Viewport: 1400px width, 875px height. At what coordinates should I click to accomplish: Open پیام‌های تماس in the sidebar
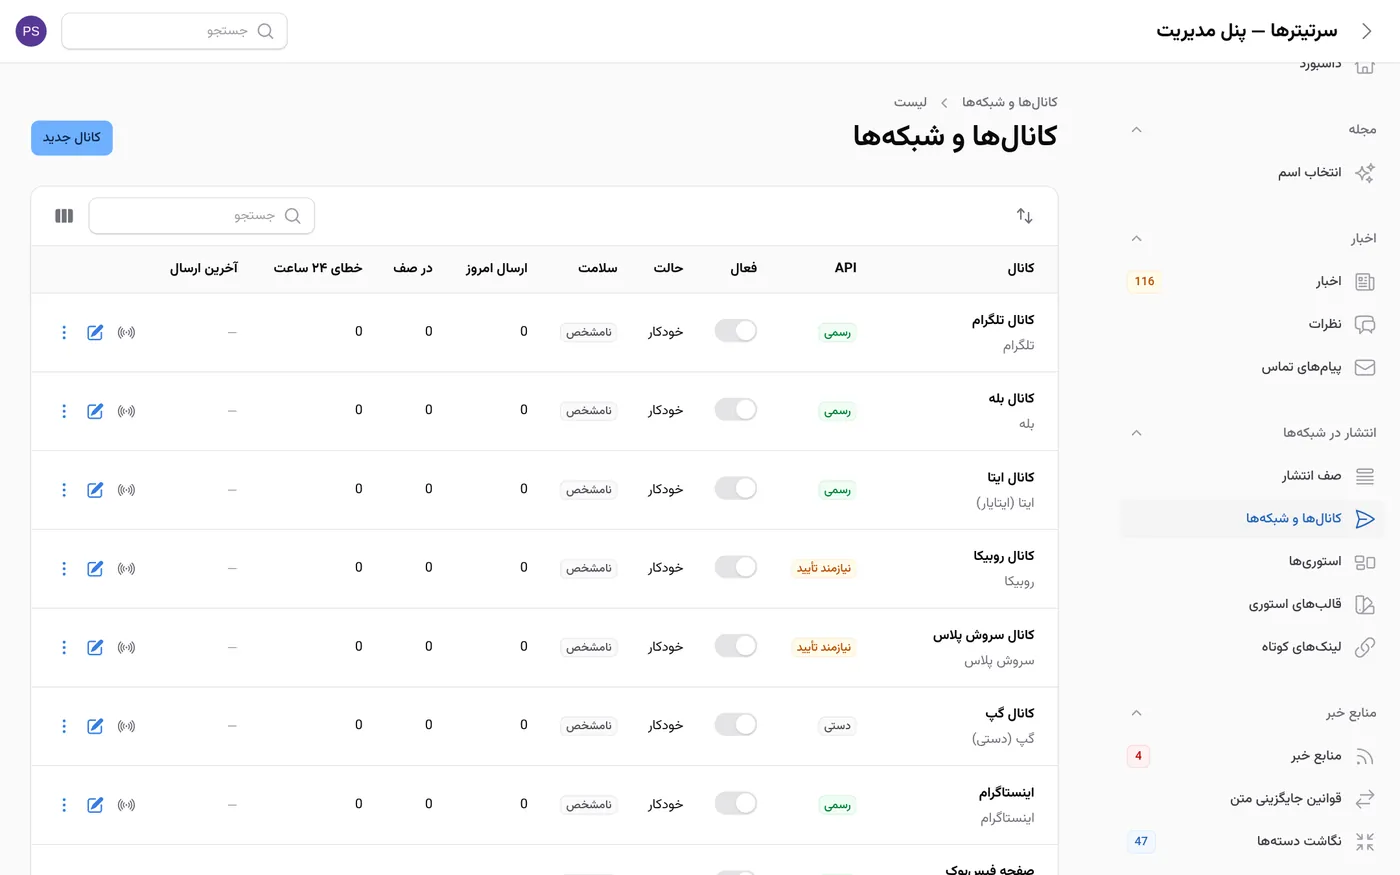point(1252,367)
